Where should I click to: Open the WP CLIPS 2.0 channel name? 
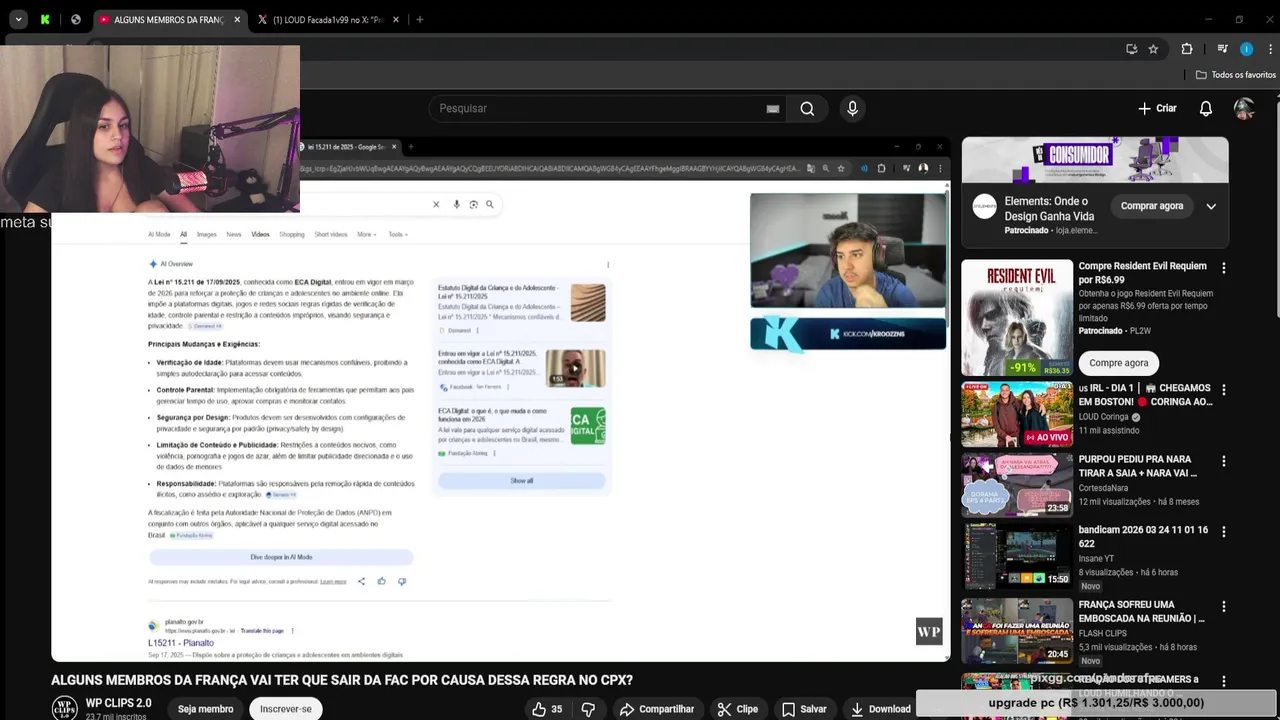click(118, 703)
